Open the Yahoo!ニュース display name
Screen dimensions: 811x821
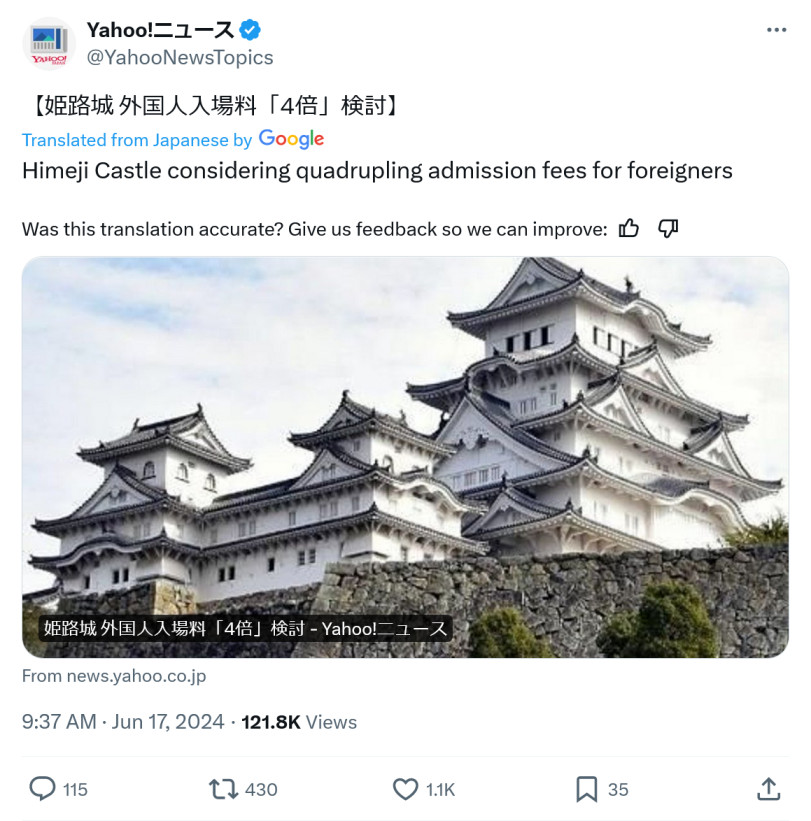(x=160, y=30)
